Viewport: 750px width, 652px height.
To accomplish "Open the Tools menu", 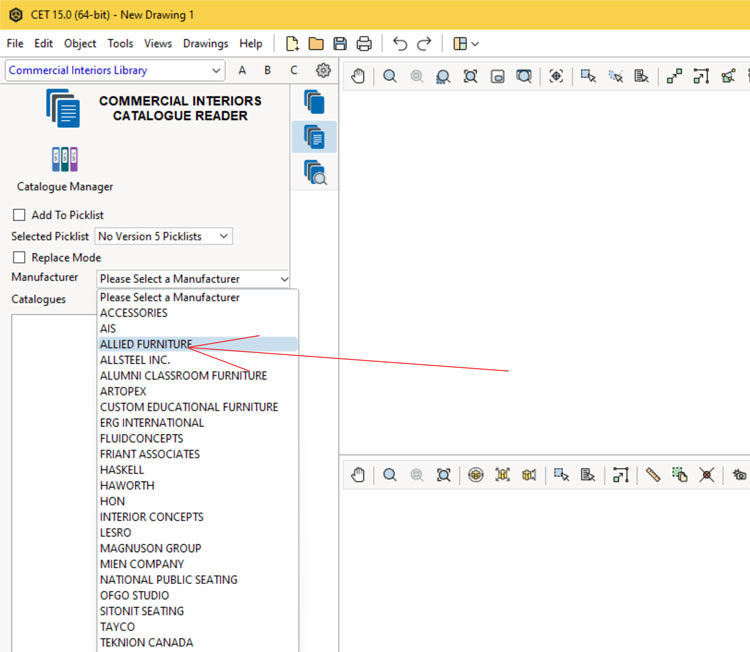I will click(120, 44).
